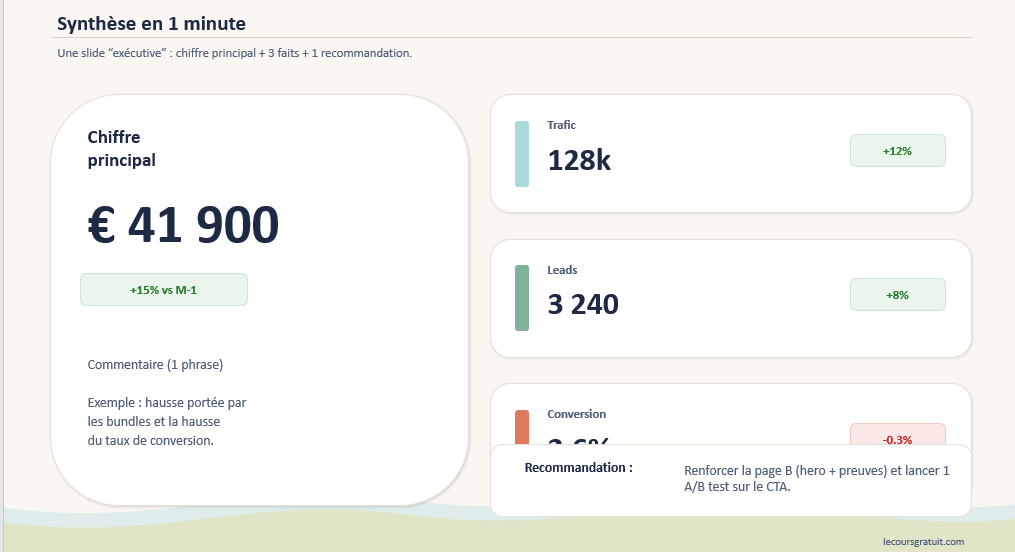
Task: Click the "Synthèse en 1 minute" slide title
Action: (x=151, y=24)
